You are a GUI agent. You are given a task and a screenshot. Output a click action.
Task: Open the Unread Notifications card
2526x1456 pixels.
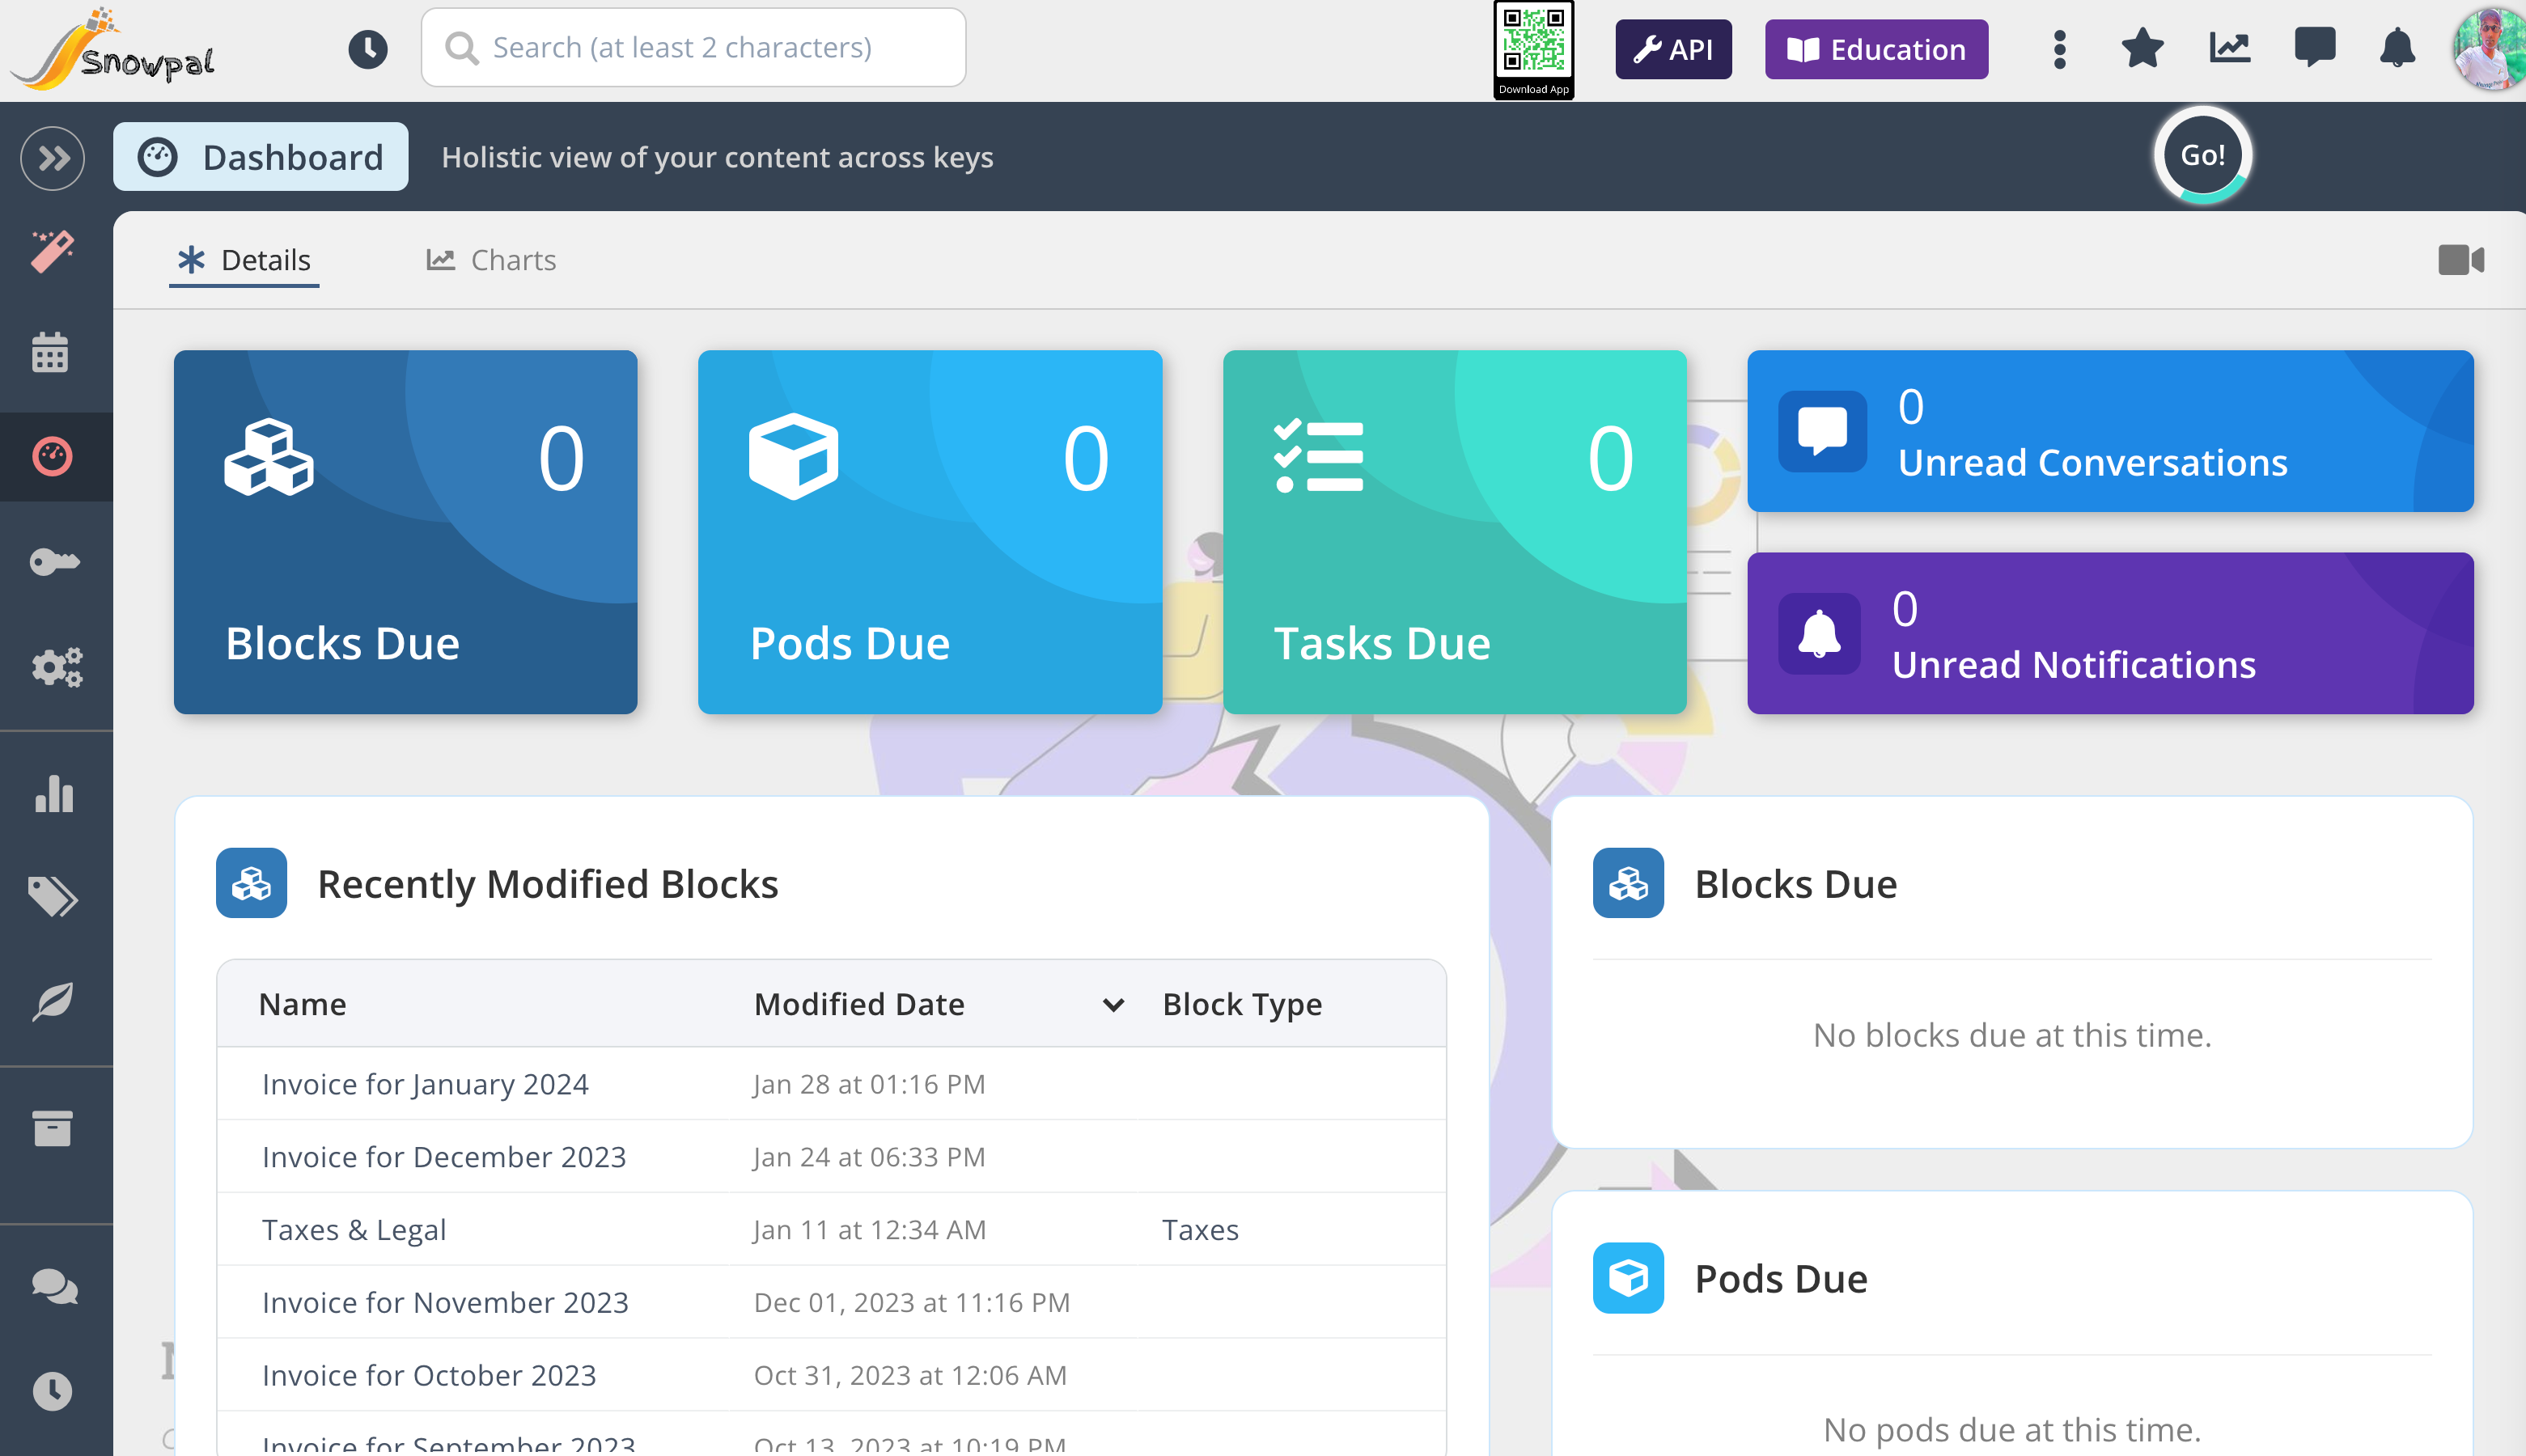point(2110,633)
